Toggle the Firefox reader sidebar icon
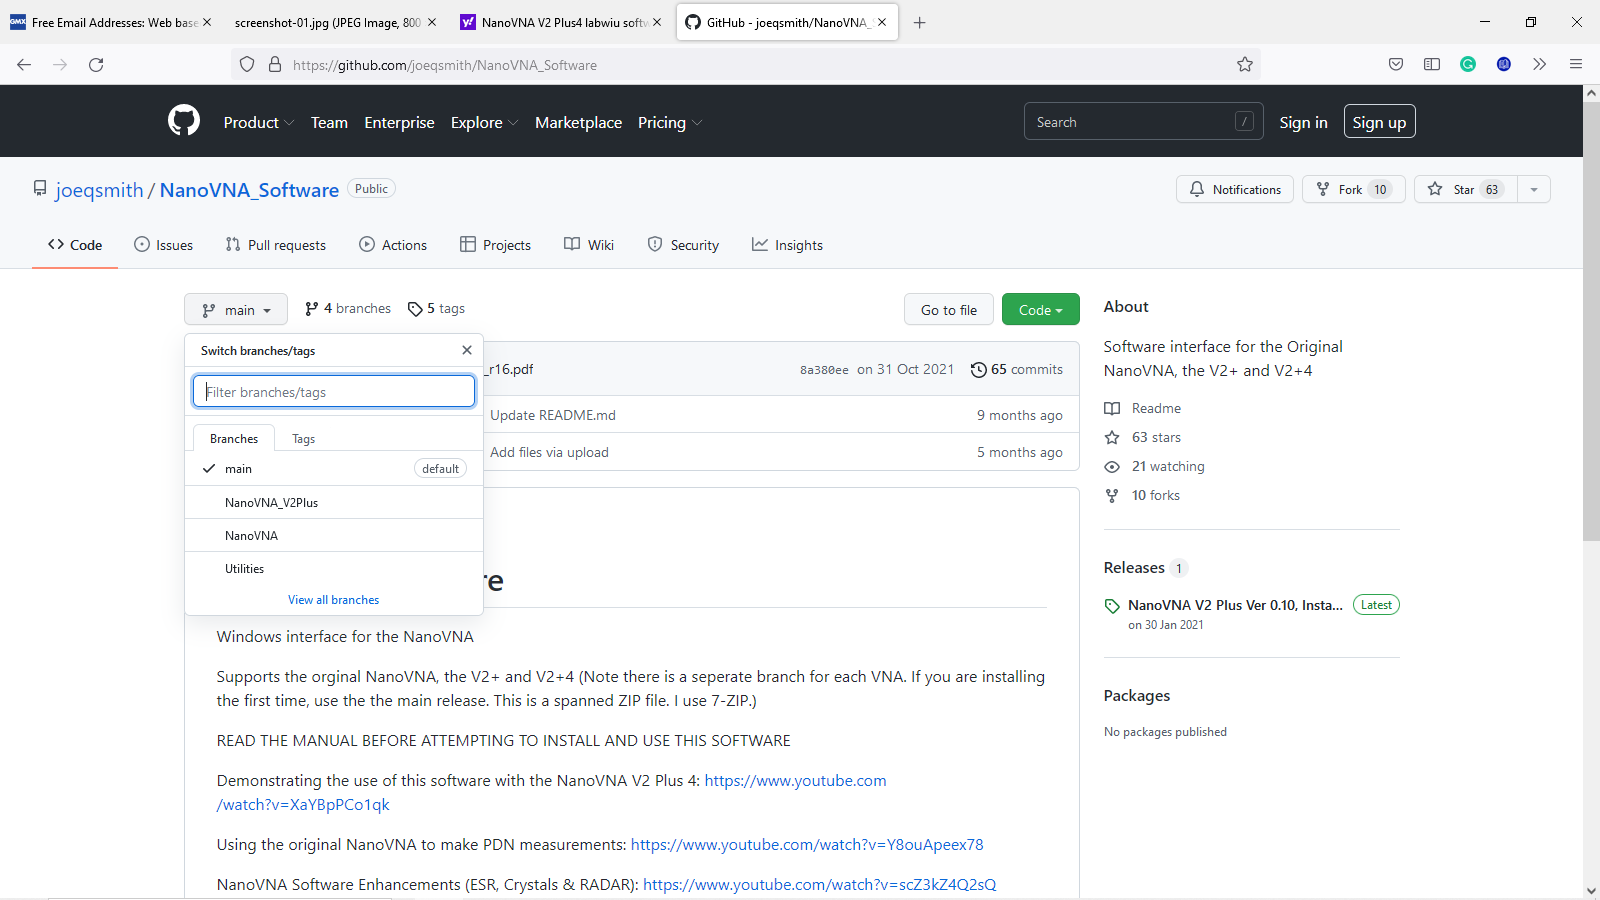 [x=1432, y=65]
